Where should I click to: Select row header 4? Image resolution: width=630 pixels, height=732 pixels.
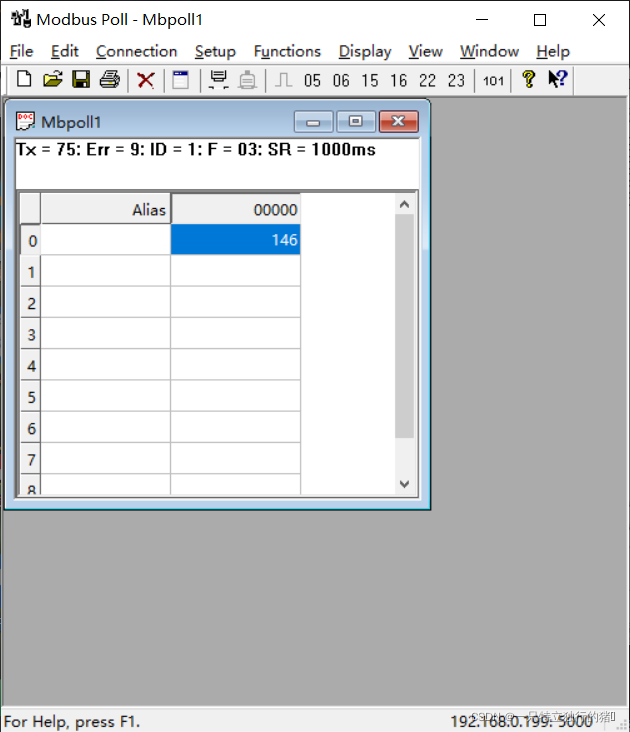31,366
